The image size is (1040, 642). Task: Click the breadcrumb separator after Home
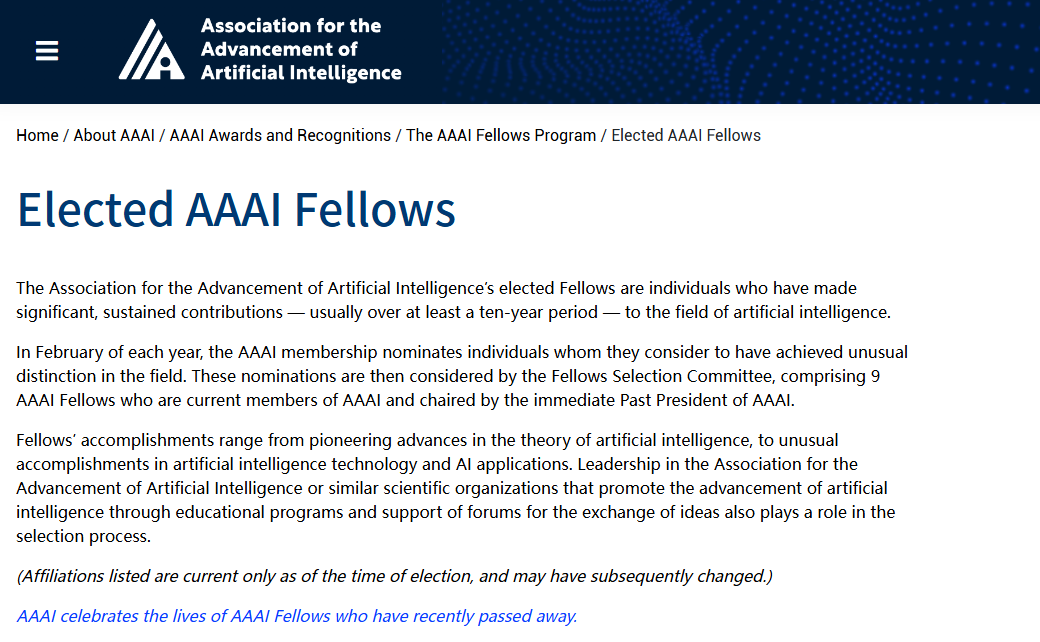[64, 135]
